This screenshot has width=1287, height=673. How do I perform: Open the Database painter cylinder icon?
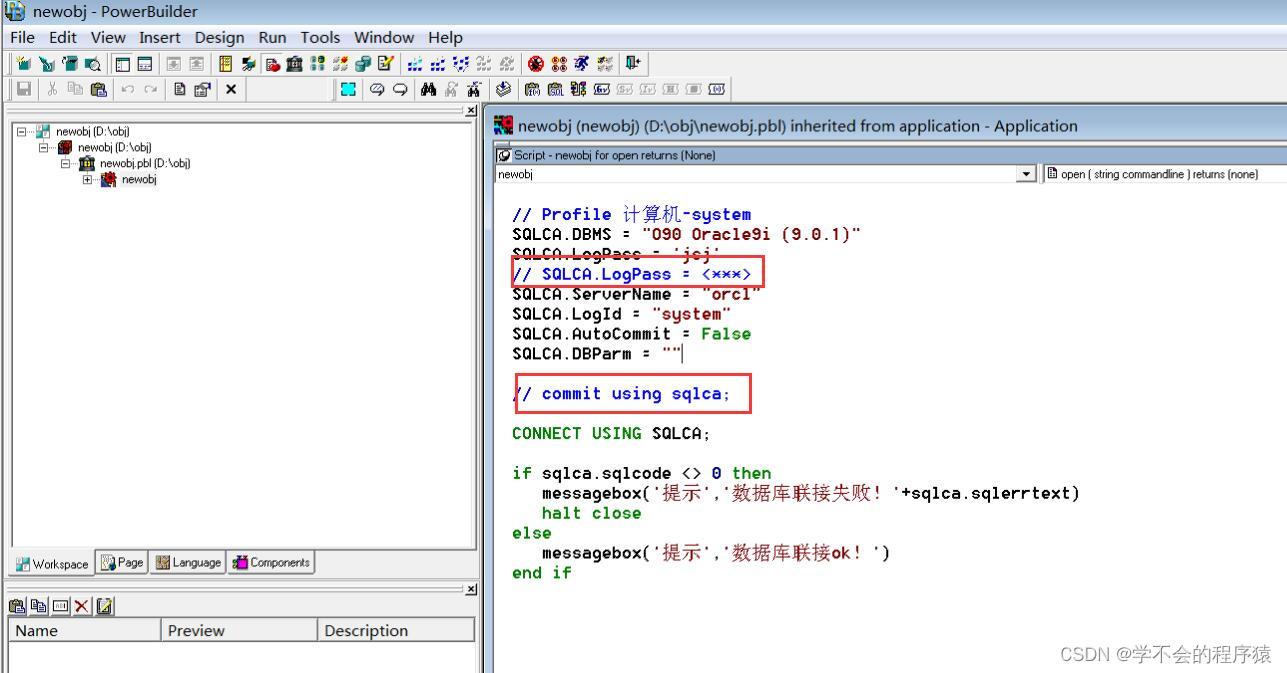[x=361, y=64]
